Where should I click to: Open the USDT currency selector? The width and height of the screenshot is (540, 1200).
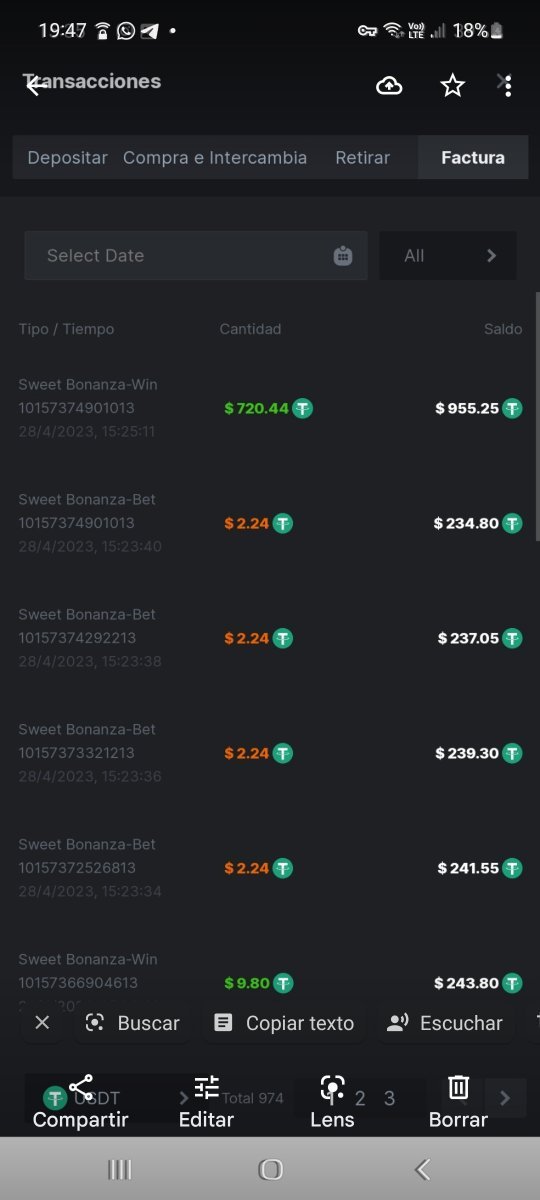point(112,1098)
